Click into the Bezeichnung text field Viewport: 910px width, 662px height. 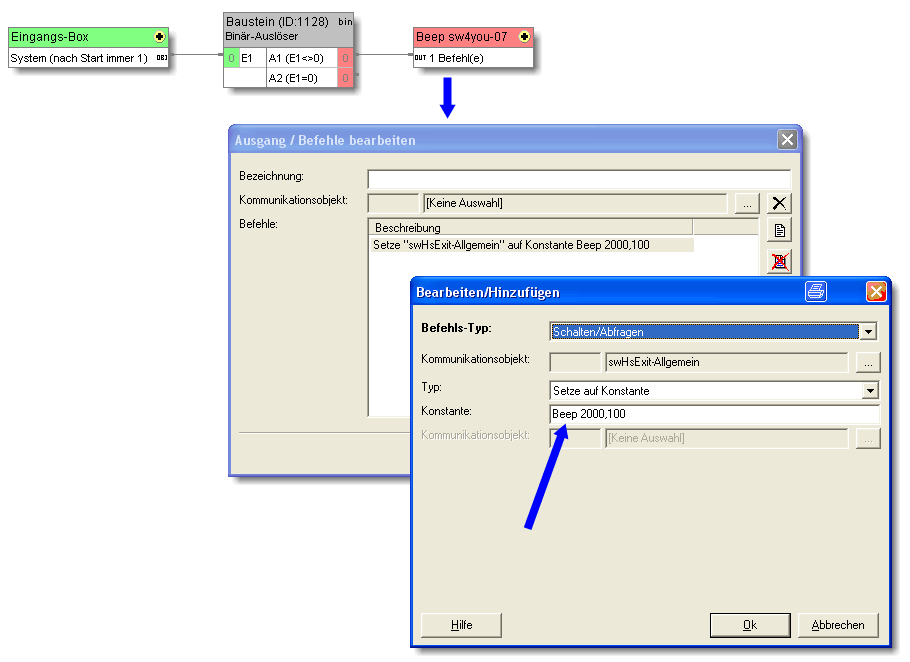click(x=578, y=179)
